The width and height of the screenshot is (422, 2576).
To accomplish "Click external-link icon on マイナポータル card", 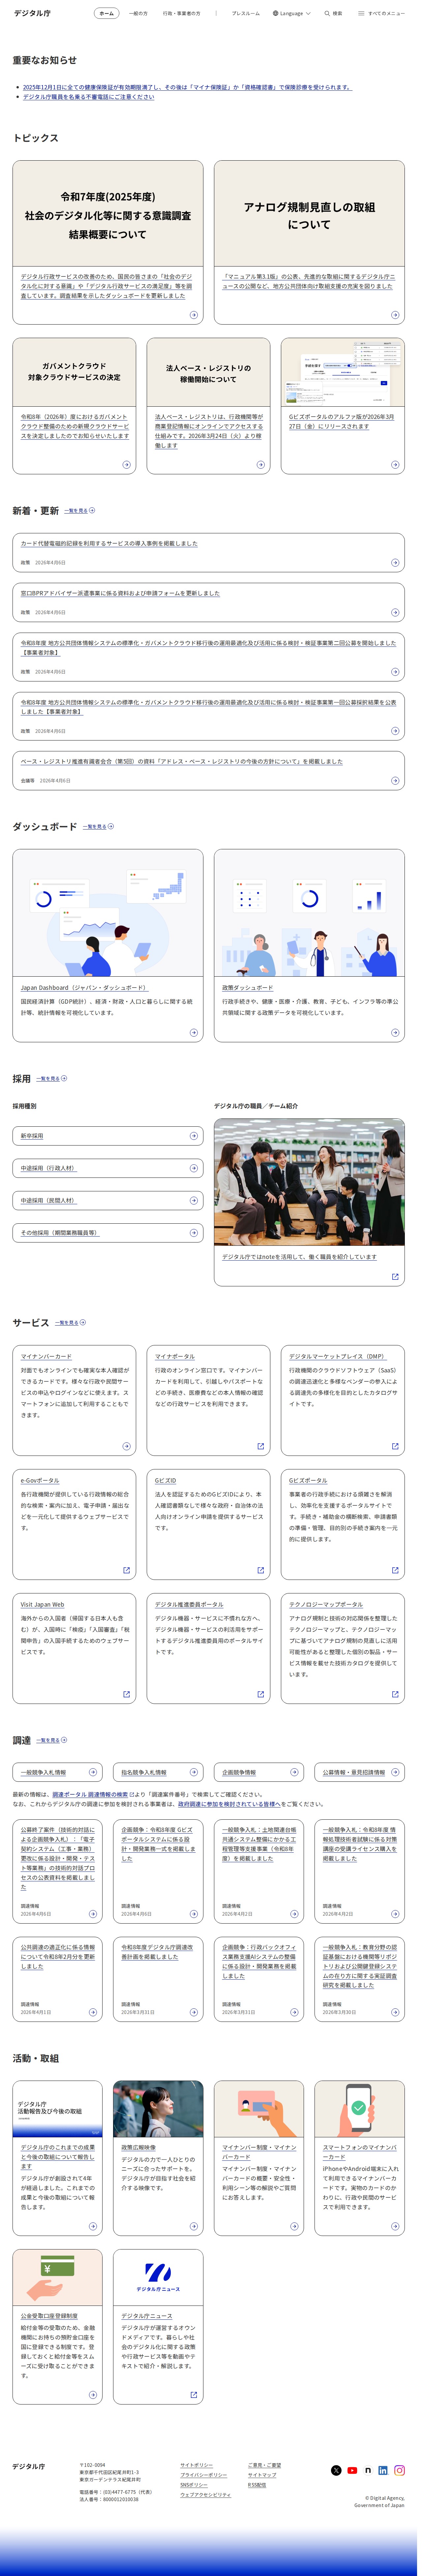I will [261, 1446].
